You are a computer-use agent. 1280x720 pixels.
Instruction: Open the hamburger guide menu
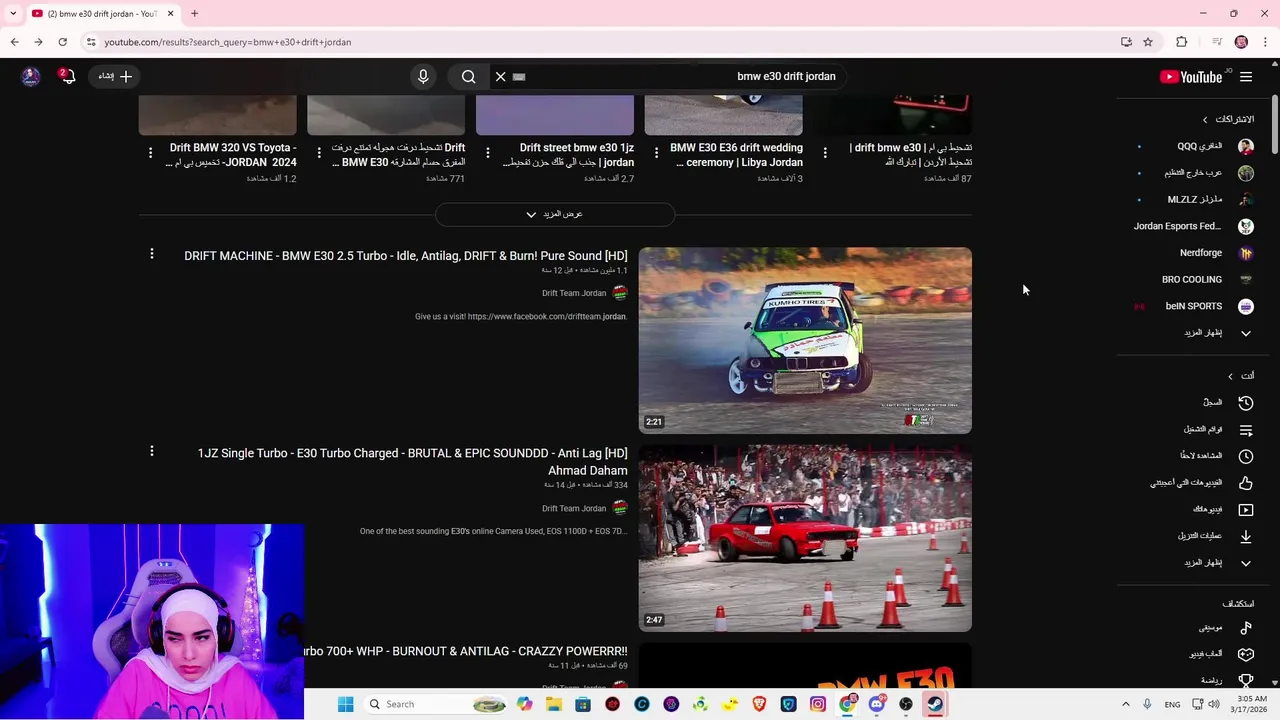(1246, 77)
